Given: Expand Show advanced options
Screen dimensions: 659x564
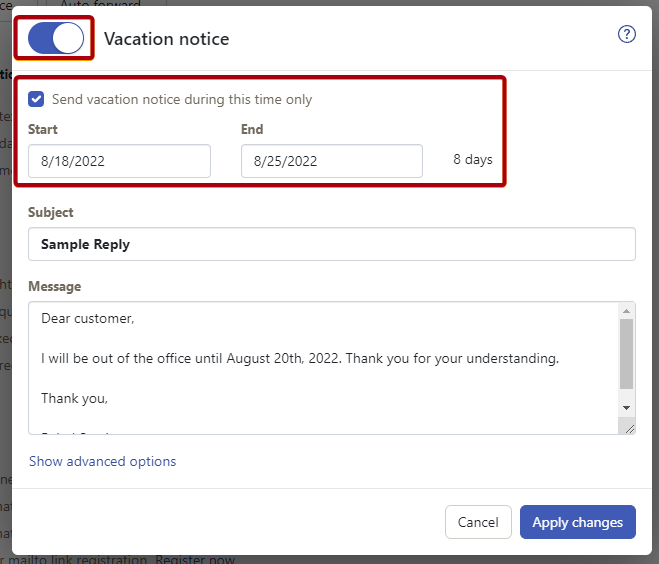Looking at the screenshot, I should click(x=103, y=461).
